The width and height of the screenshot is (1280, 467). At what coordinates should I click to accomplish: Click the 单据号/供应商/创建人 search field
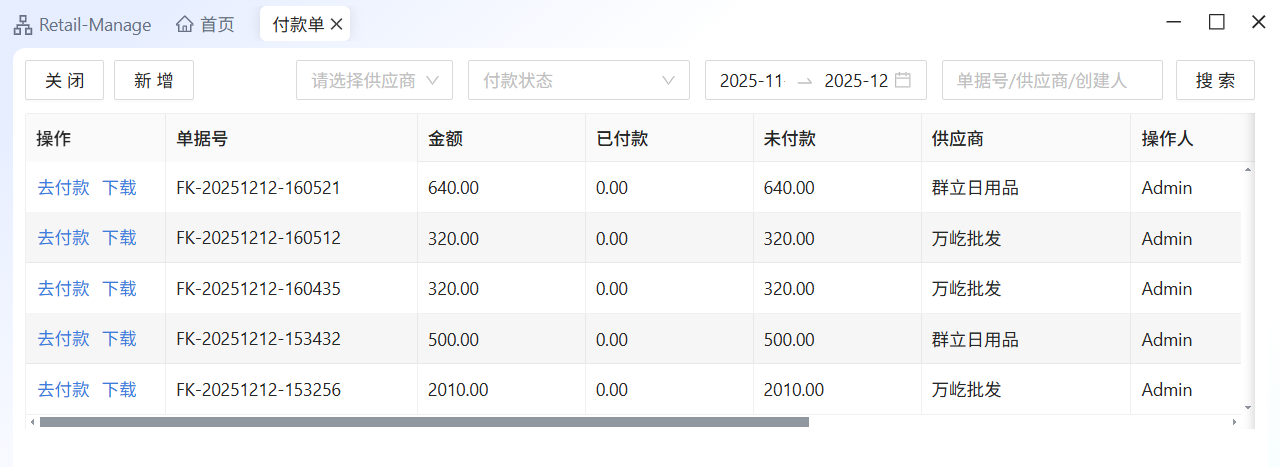[x=1051, y=81]
